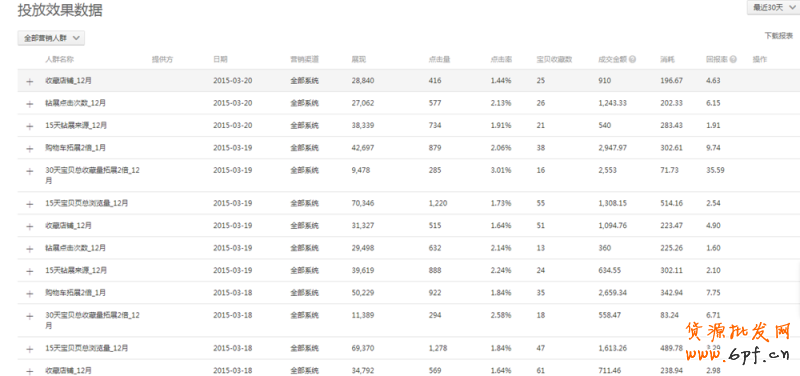Expand the 钻展点击次数_12月 row with 27,062 impressions
Image resolution: width=800 pixels, height=376 pixels.
(x=30, y=104)
